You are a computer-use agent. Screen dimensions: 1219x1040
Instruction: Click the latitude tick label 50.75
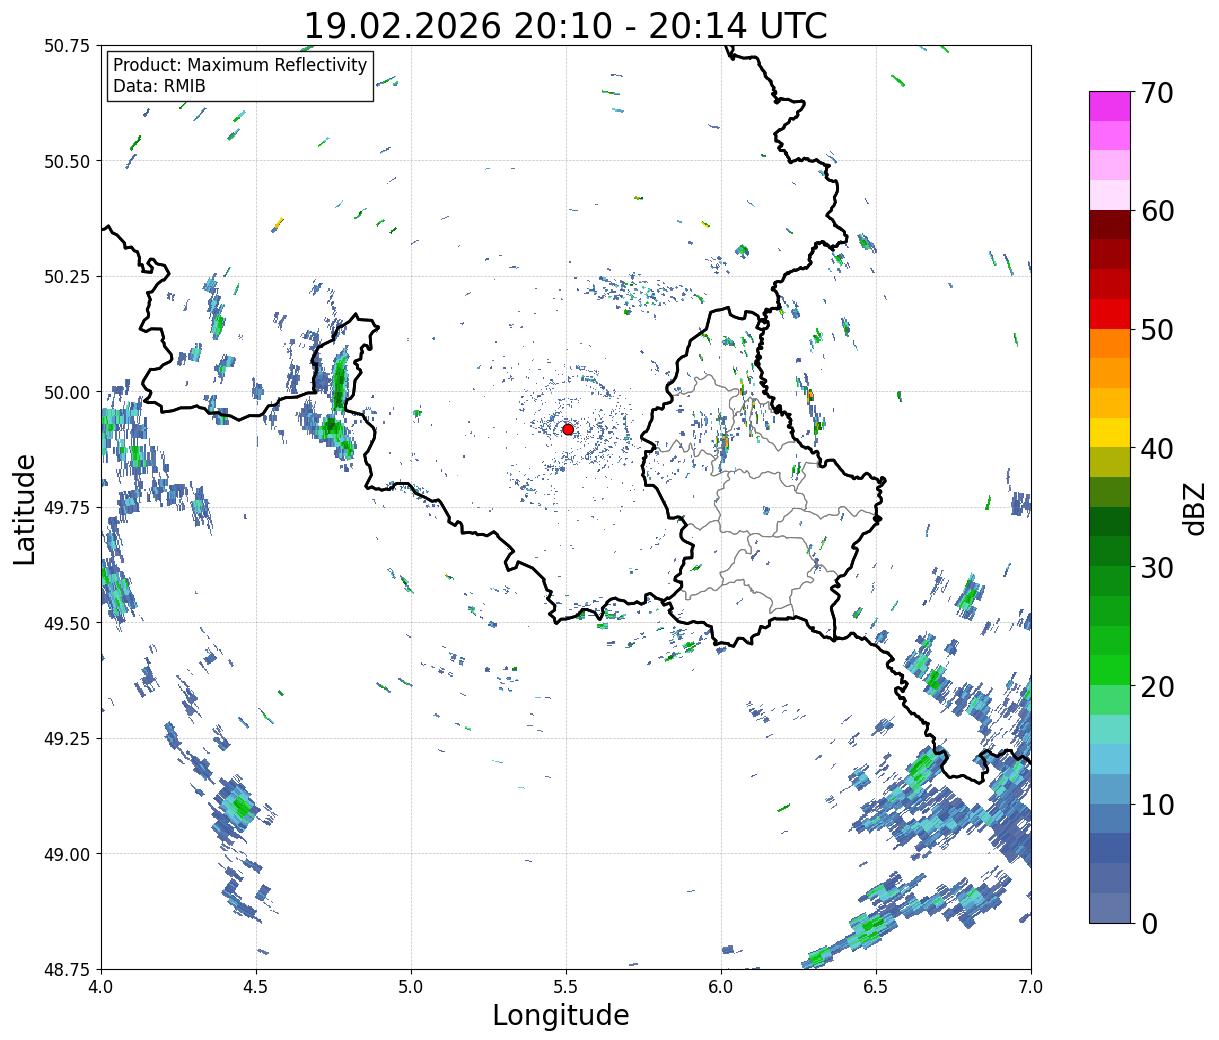67,46
